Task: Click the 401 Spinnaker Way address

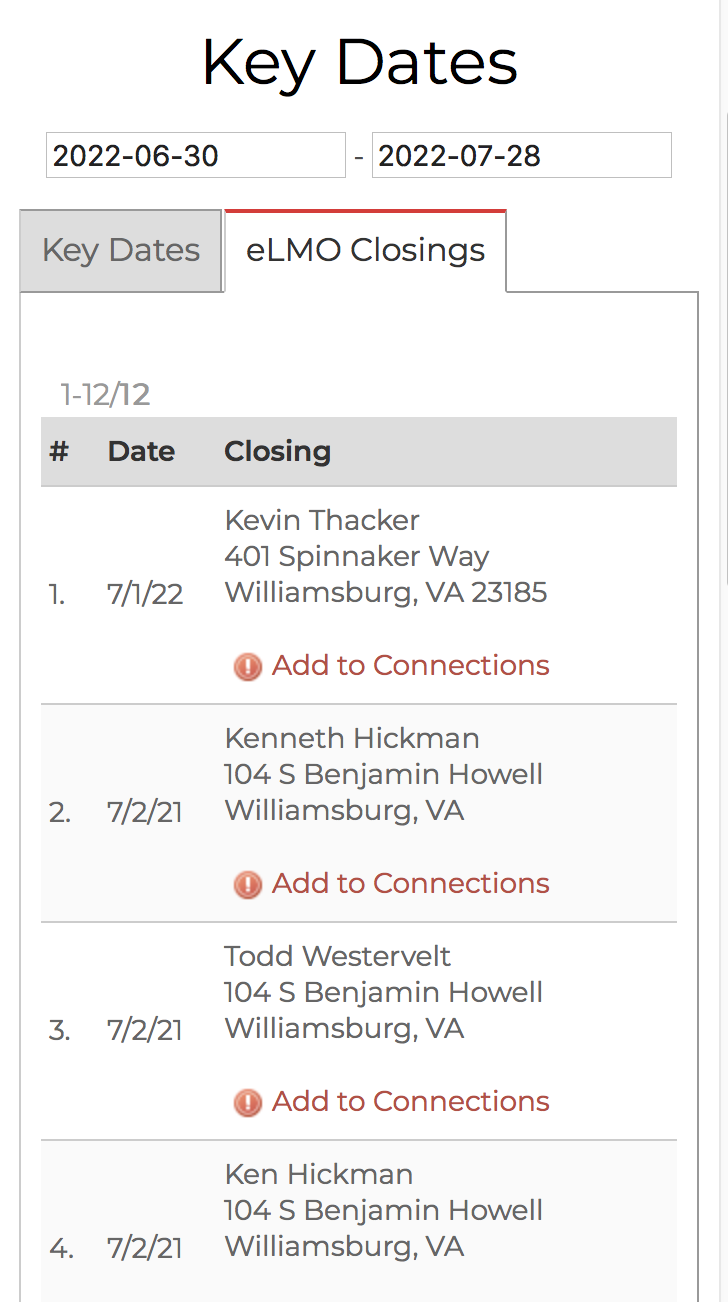Action: tap(357, 556)
